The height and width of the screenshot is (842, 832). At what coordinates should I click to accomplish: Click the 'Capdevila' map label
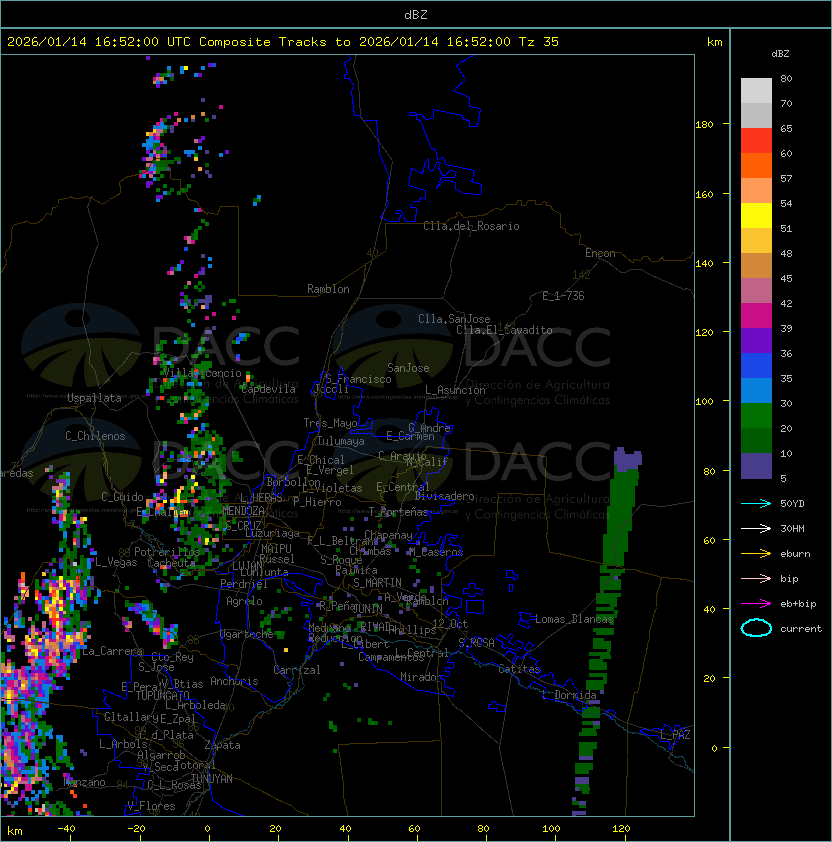(269, 389)
